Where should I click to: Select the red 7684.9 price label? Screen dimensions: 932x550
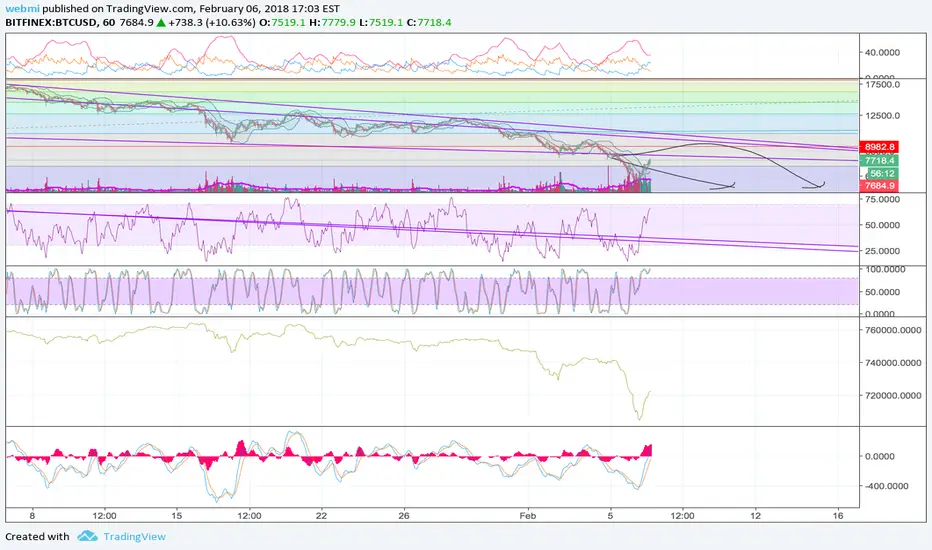[879, 186]
